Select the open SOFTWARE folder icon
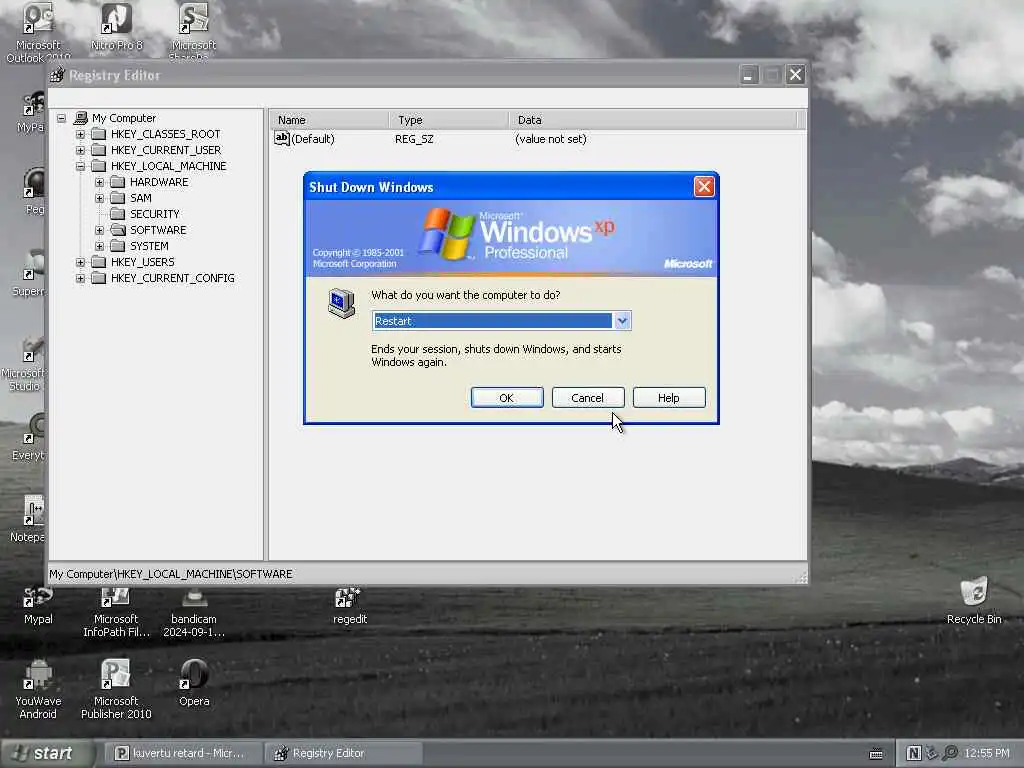This screenshot has width=1024, height=768. pyautogui.click(x=118, y=230)
